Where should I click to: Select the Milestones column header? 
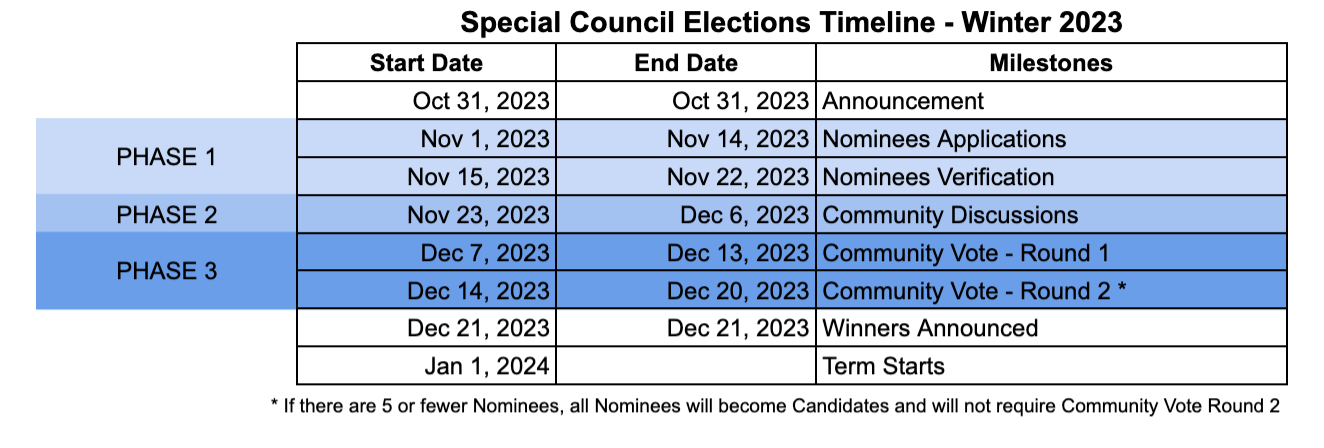pyautogui.click(x=1051, y=63)
